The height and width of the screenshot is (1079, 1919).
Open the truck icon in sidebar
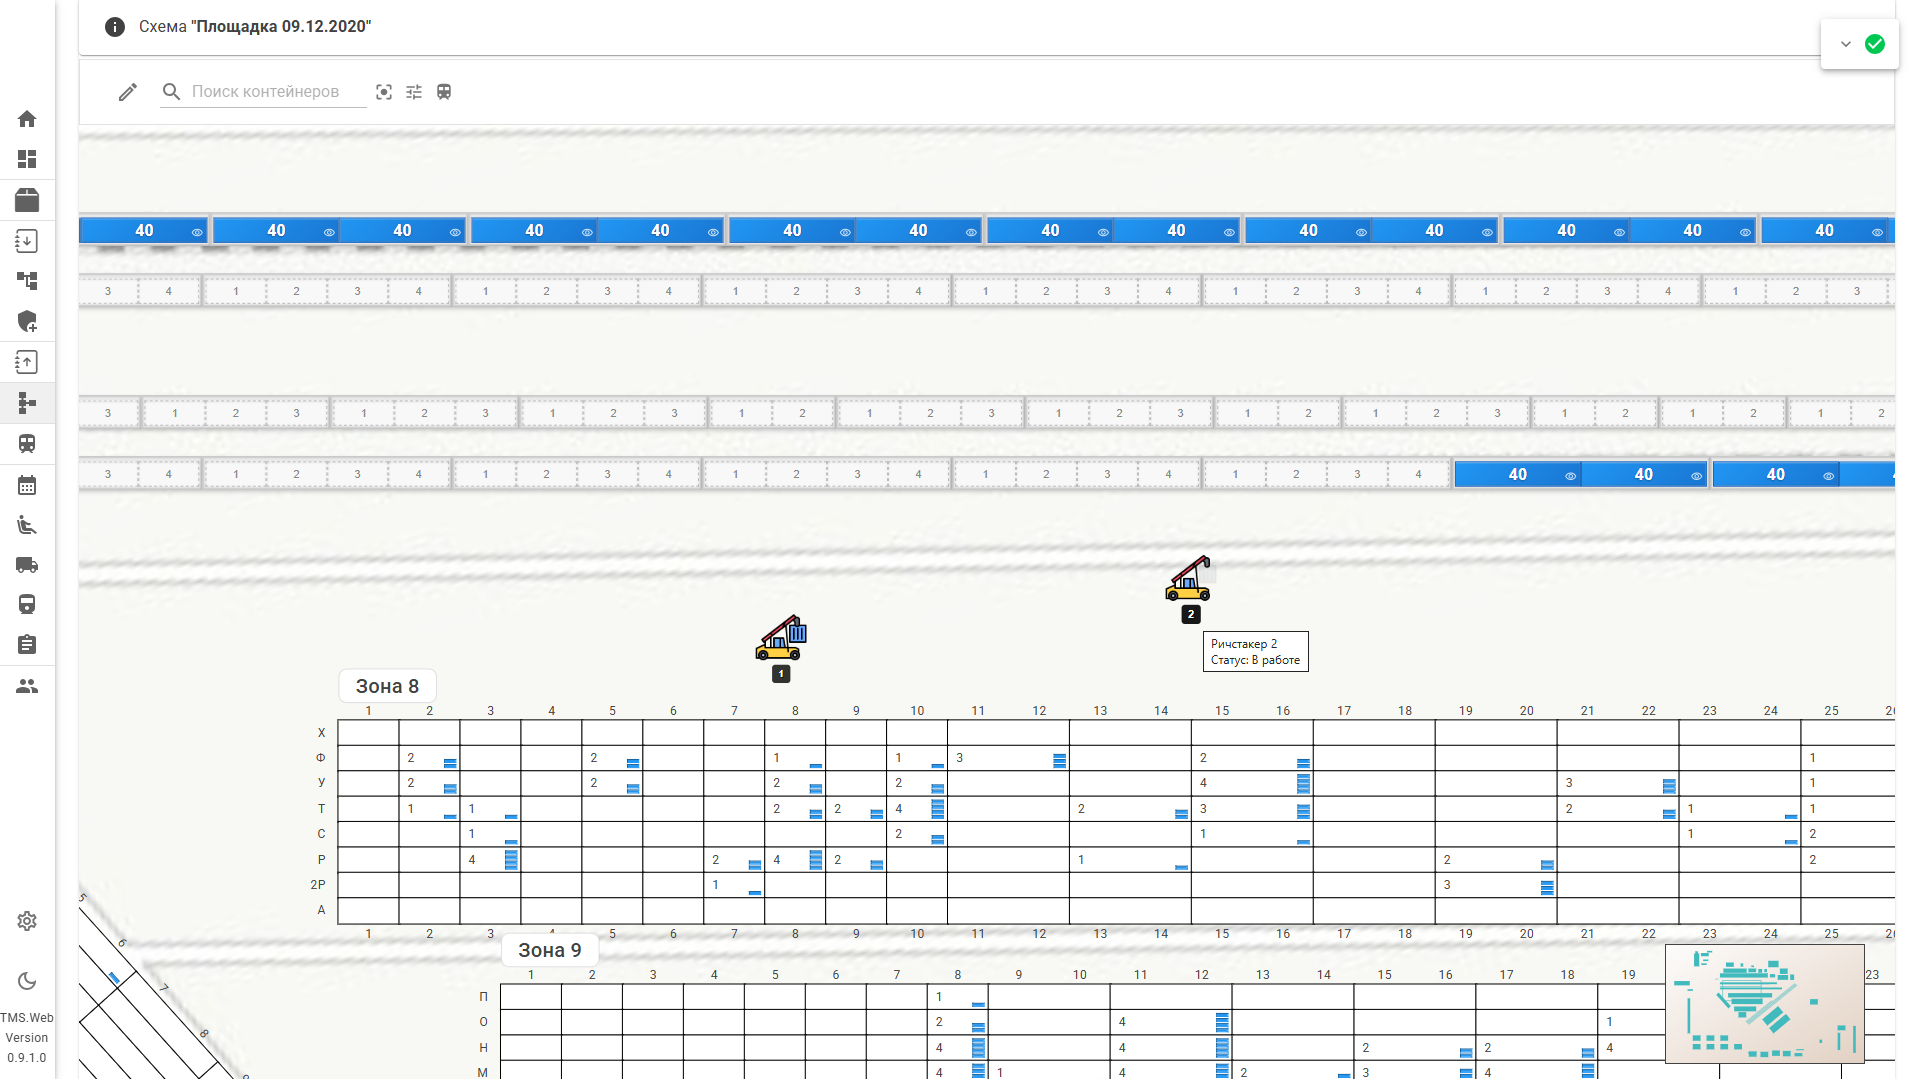point(27,565)
